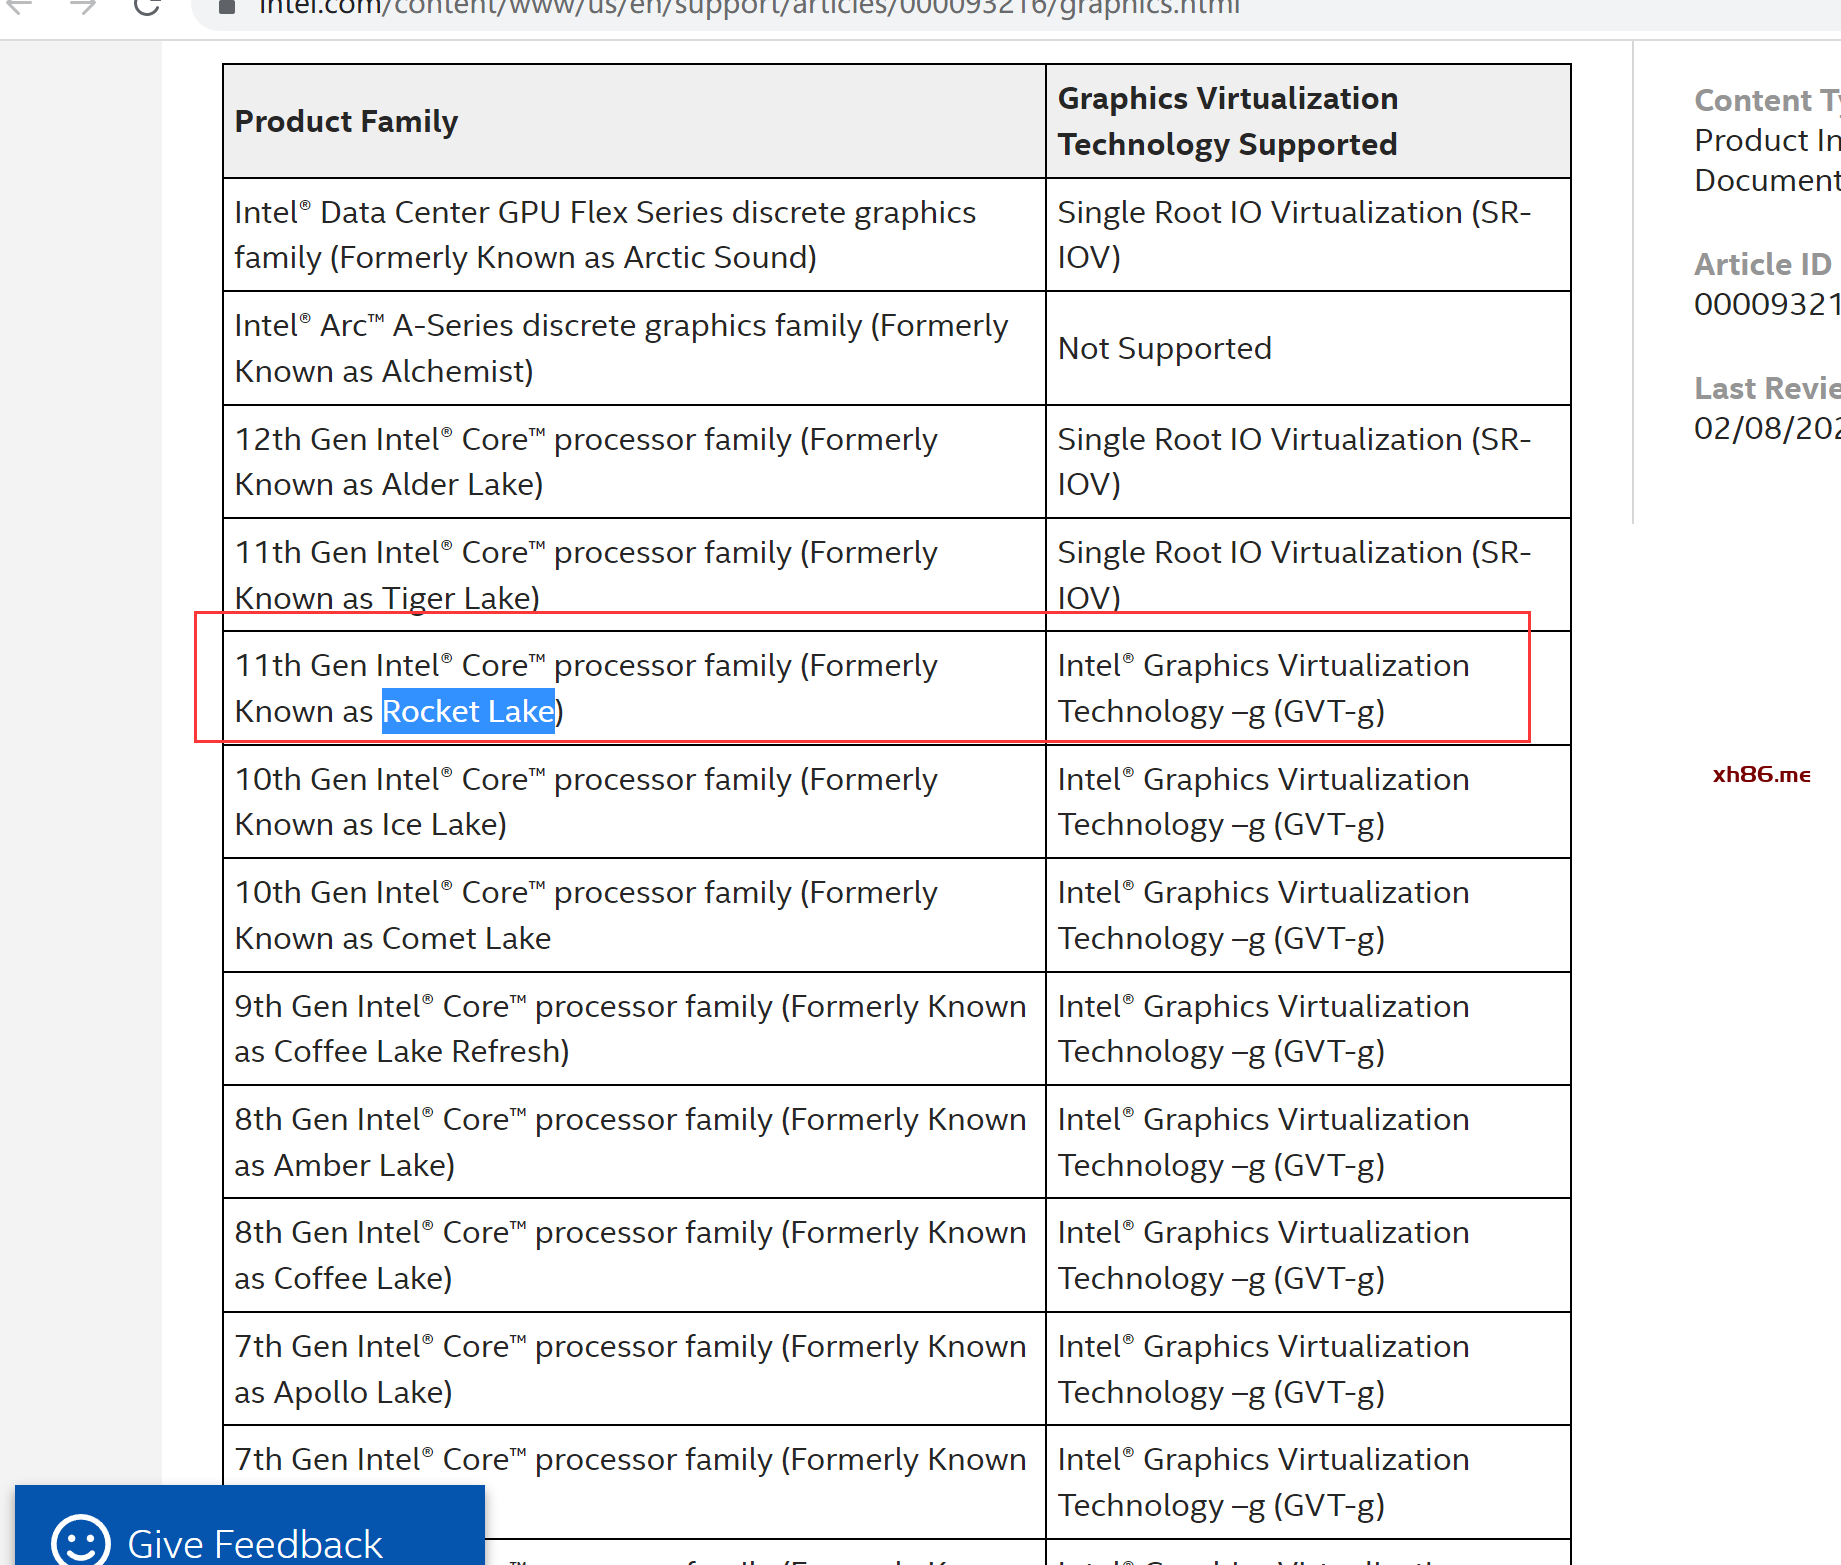
Task: Click the 10th Gen Comet Lake cell
Action: (x=634, y=915)
